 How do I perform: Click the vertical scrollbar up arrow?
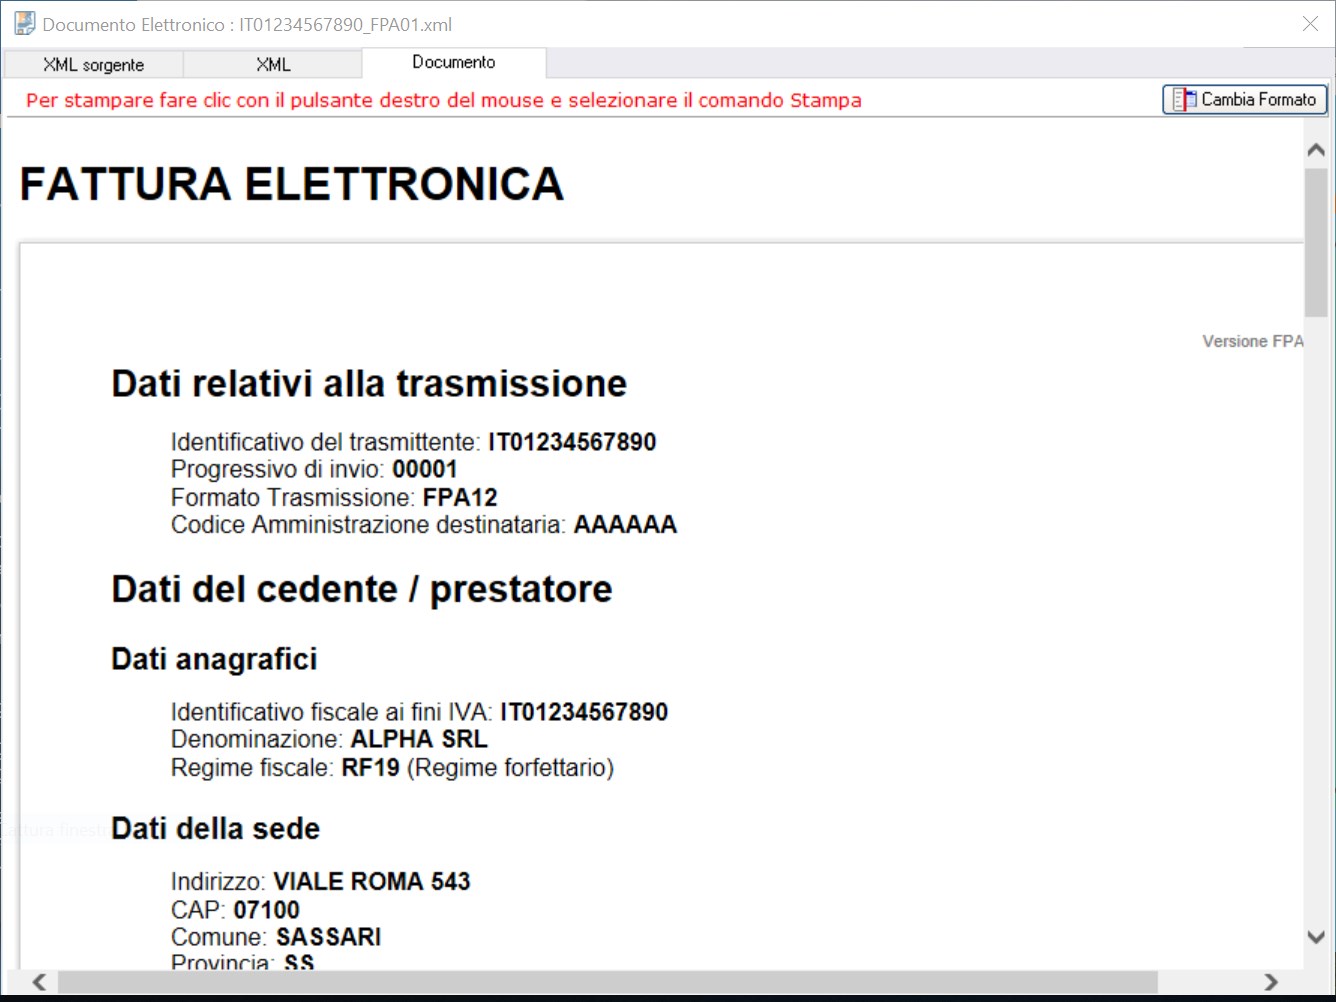(x=1316, y=150)
